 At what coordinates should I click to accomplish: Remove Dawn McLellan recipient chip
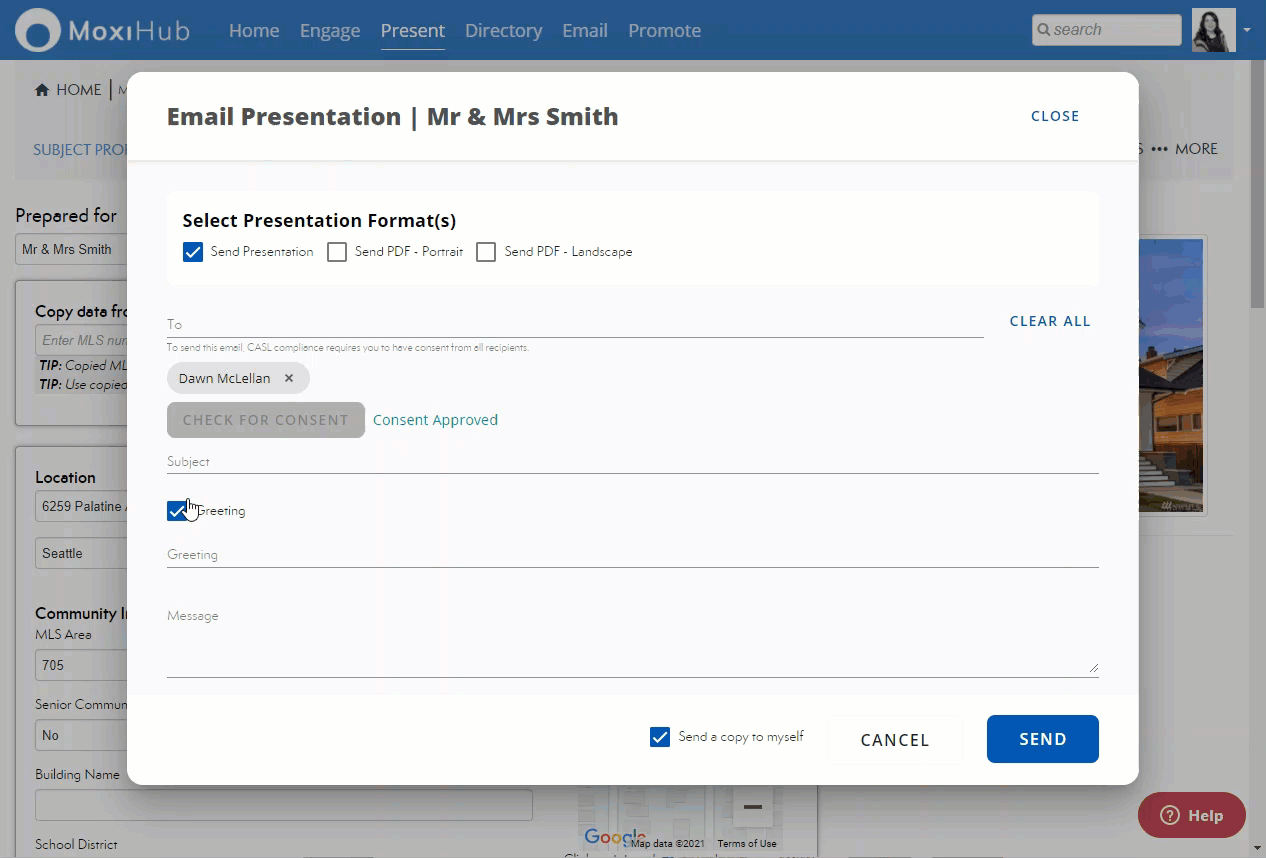(x=289, y=378)
